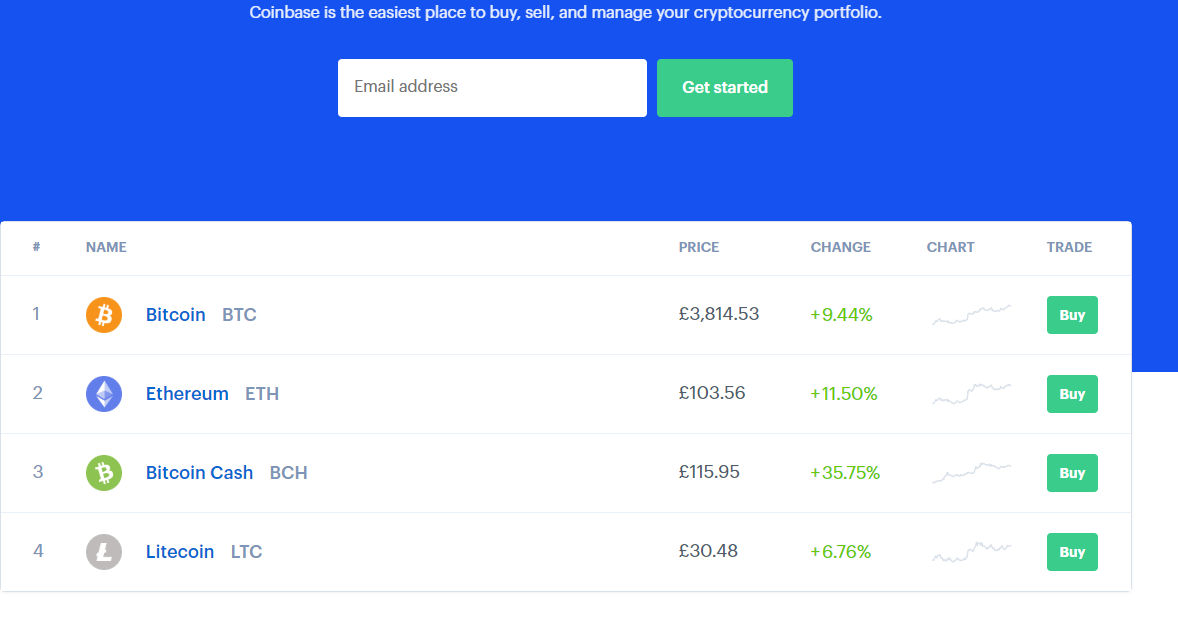Open the Ethereum name link
The image size is (1178, 630).
tap(187, 393)
